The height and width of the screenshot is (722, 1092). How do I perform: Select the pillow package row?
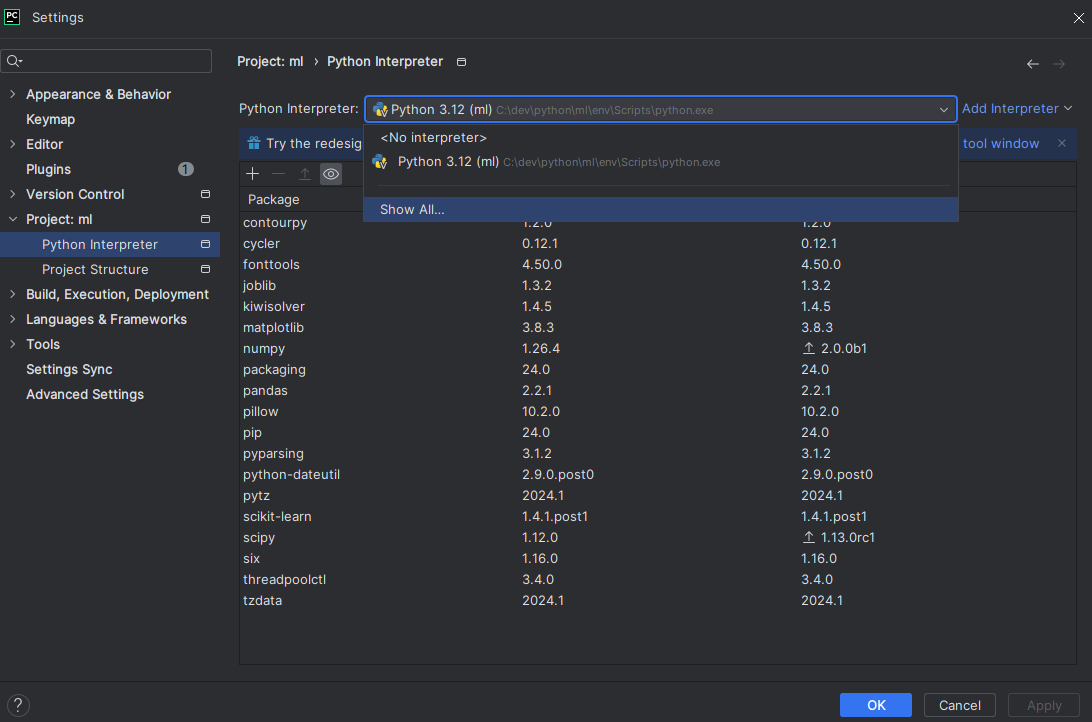(x=658, y=411)
